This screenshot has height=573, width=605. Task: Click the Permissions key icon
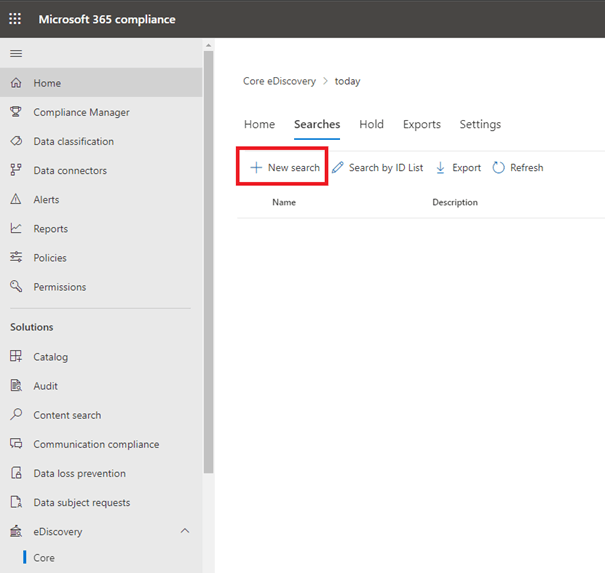[16, 286]
